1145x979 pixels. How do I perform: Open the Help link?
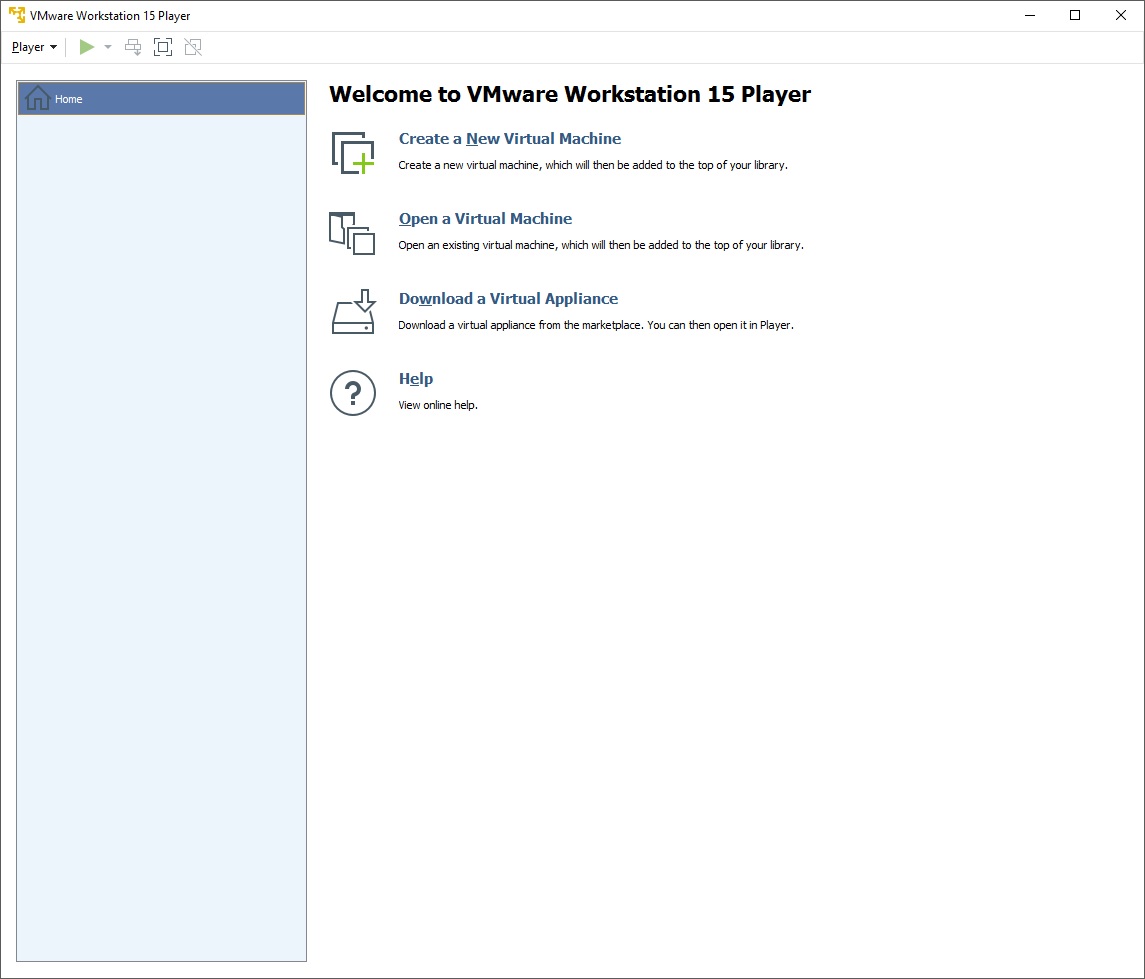point(416,378)
